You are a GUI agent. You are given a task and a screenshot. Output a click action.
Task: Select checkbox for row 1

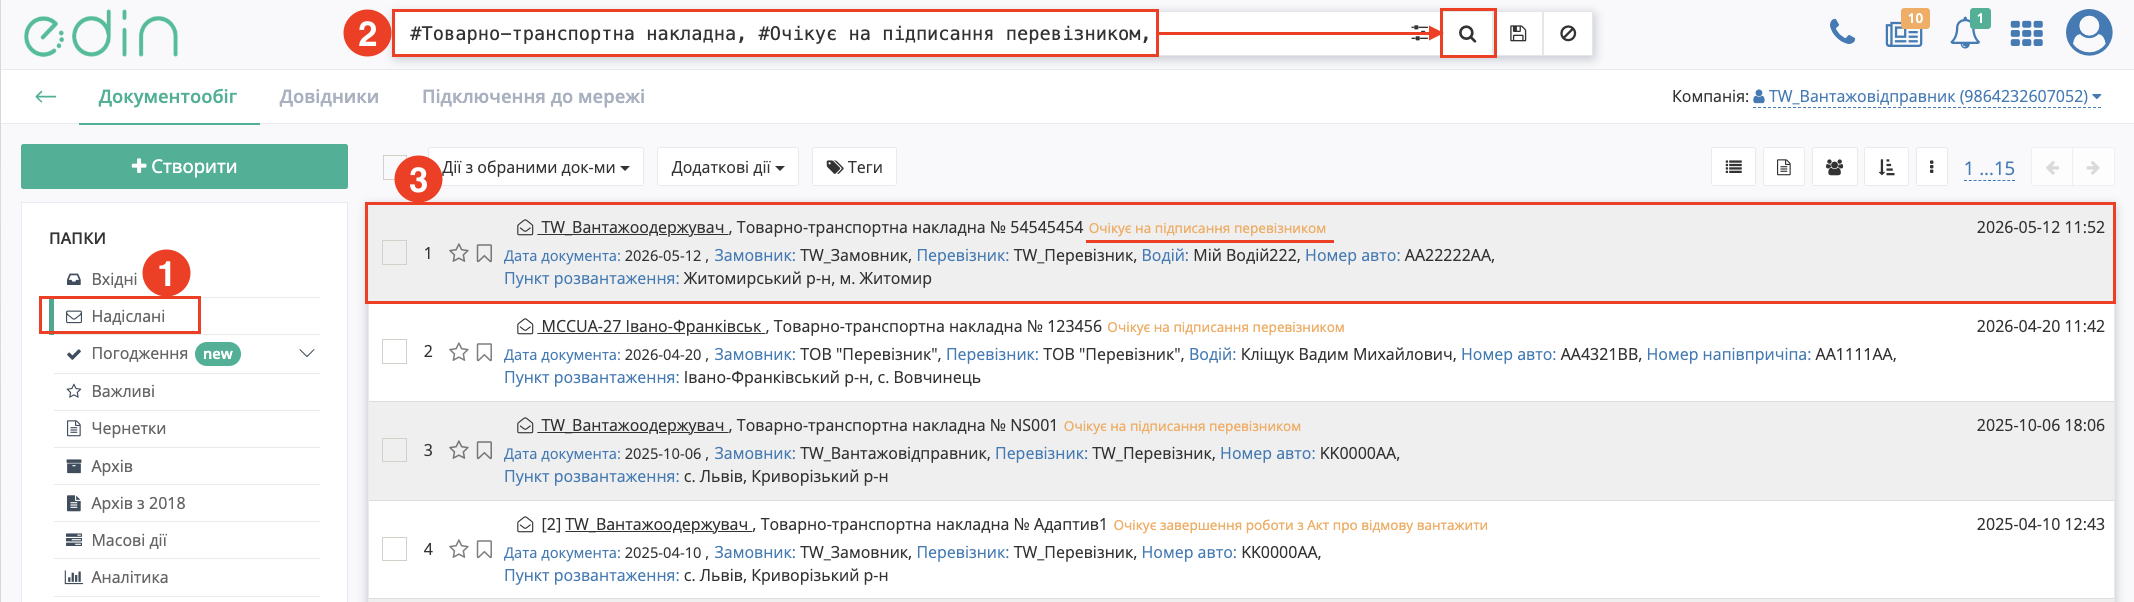pos(395,252)
